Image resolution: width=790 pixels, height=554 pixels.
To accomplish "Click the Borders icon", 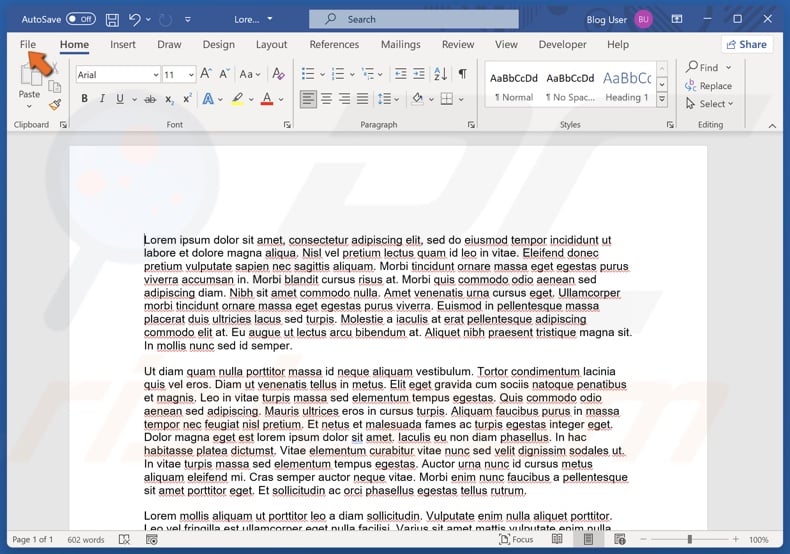I will (446, 99).
